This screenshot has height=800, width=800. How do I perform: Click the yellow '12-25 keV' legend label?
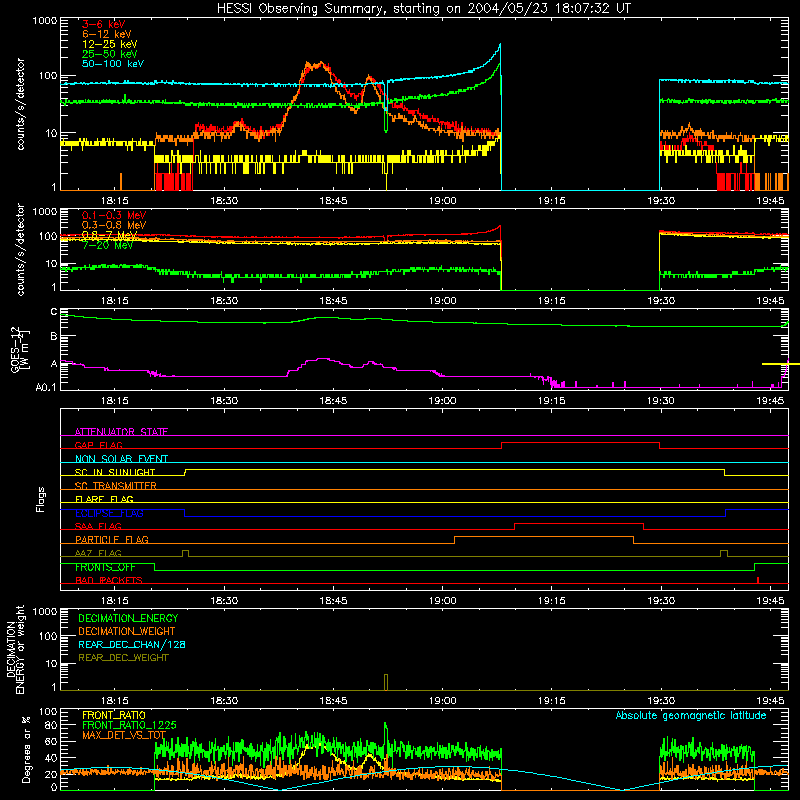pos(110,44)
